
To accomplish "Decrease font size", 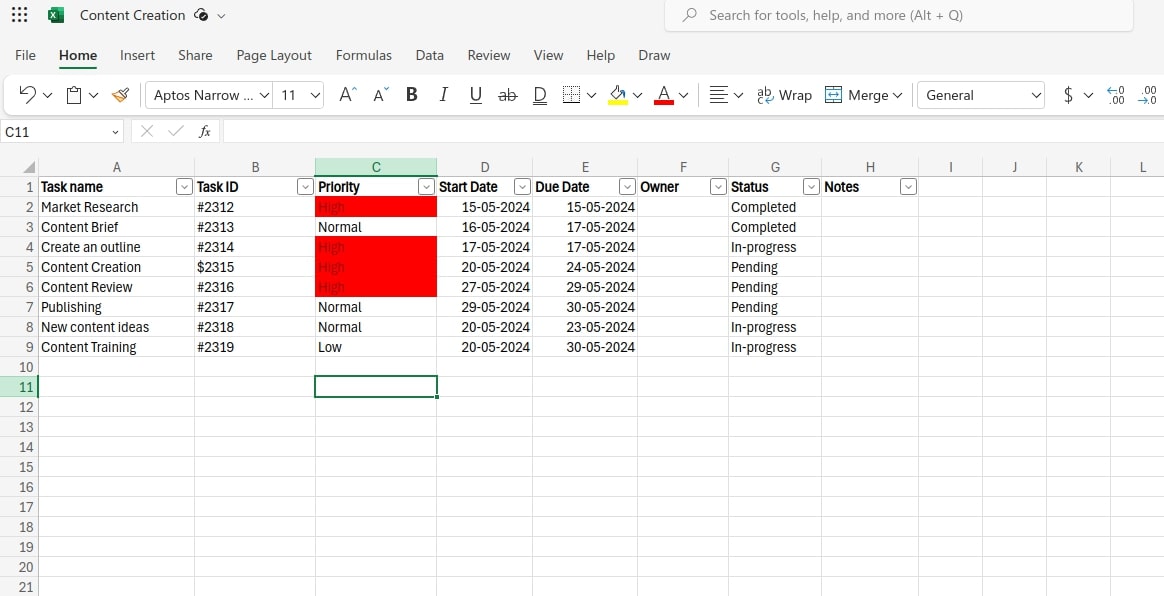I will click(x=381, y=95).
